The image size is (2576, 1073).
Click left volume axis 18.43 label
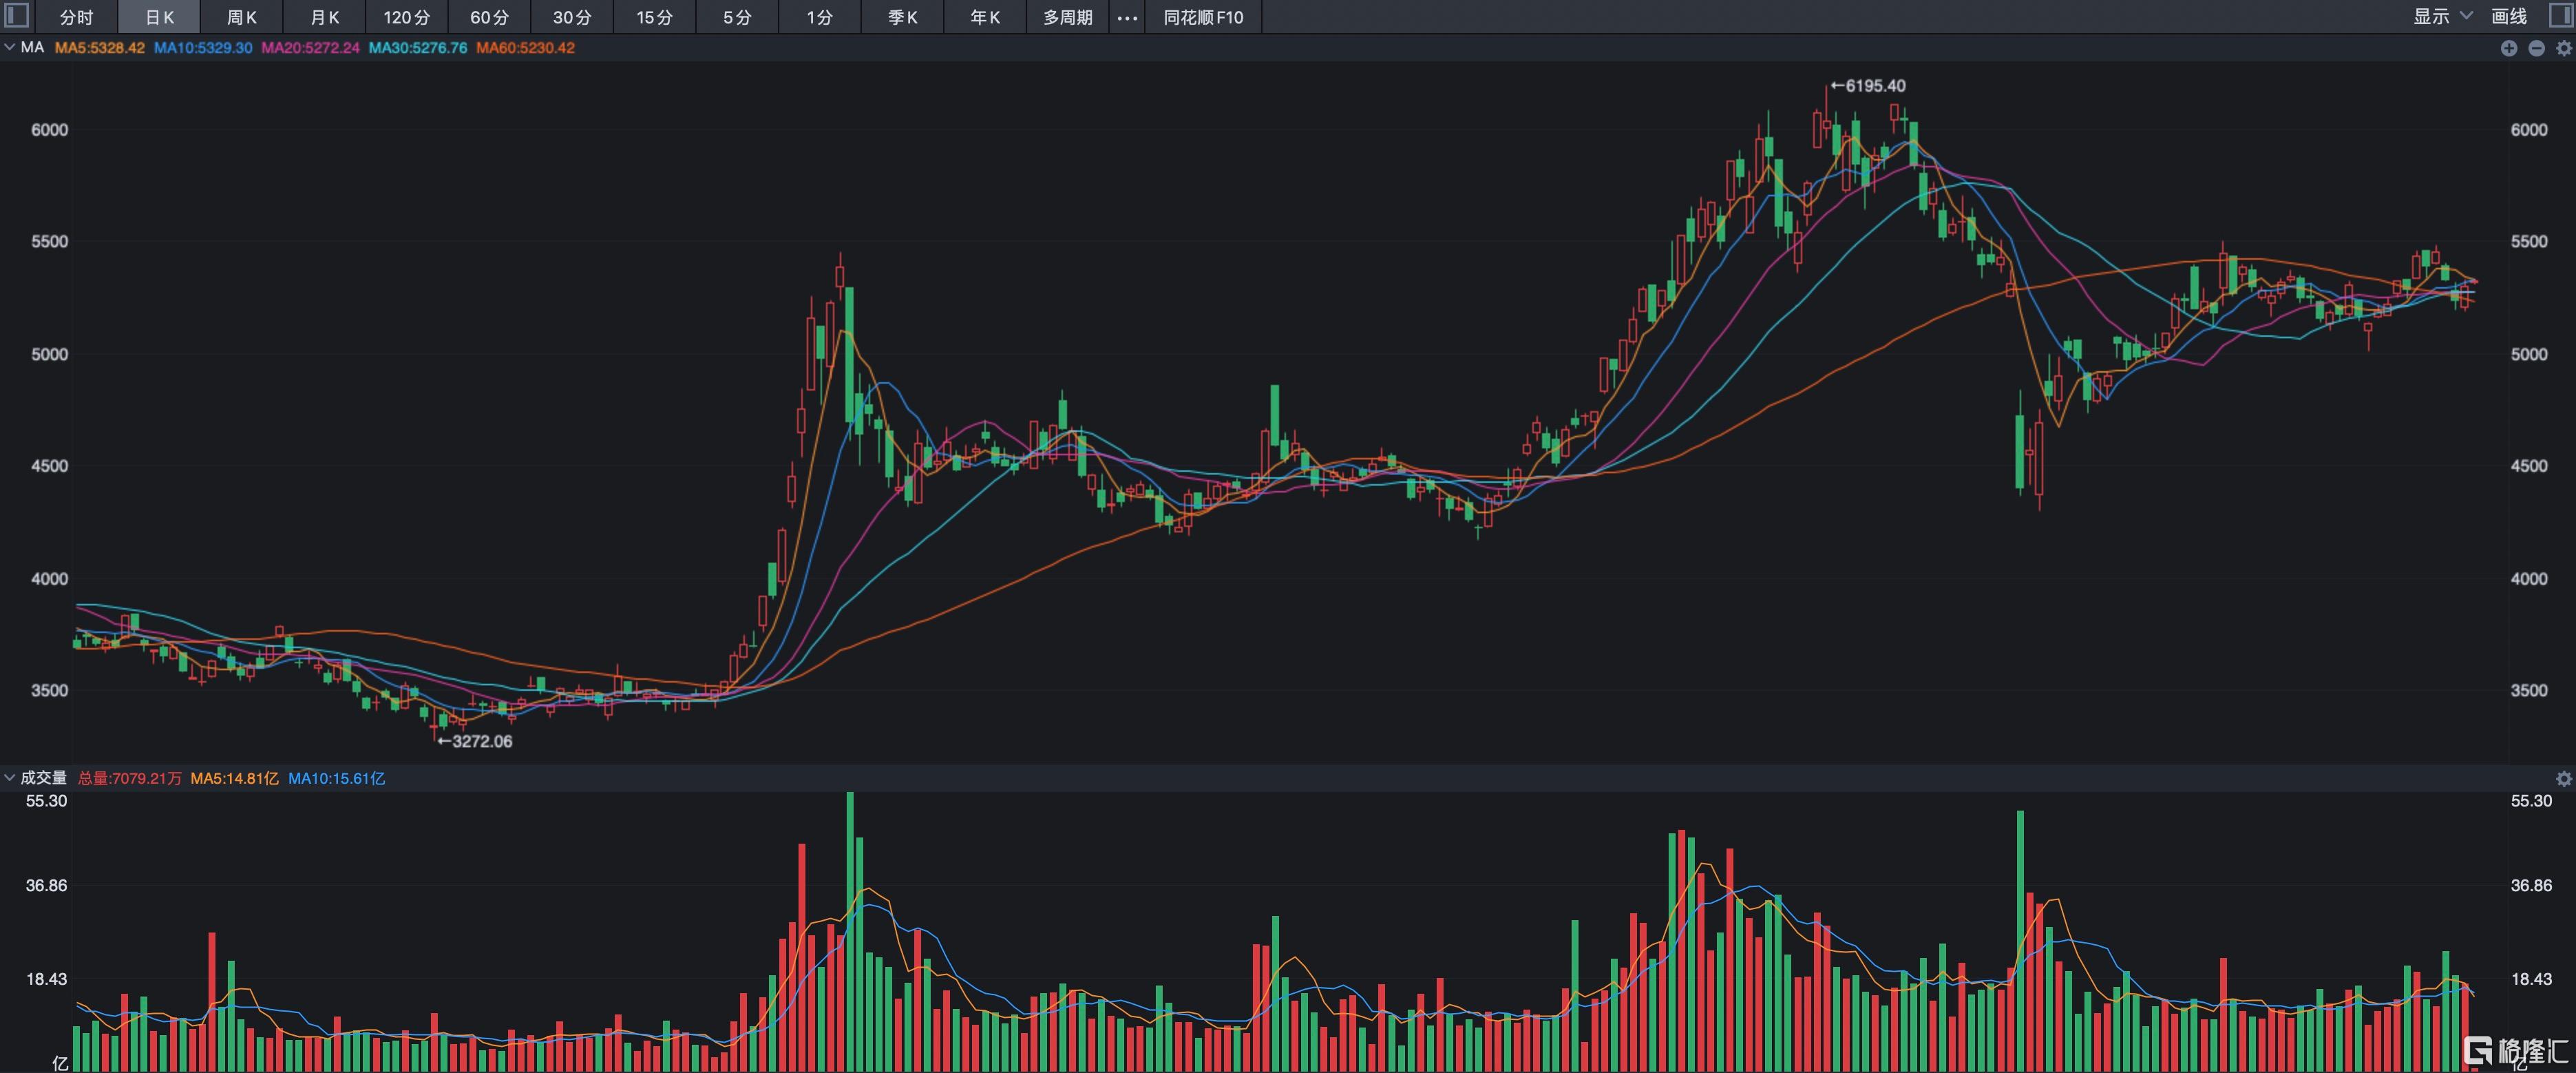point(46,979)
